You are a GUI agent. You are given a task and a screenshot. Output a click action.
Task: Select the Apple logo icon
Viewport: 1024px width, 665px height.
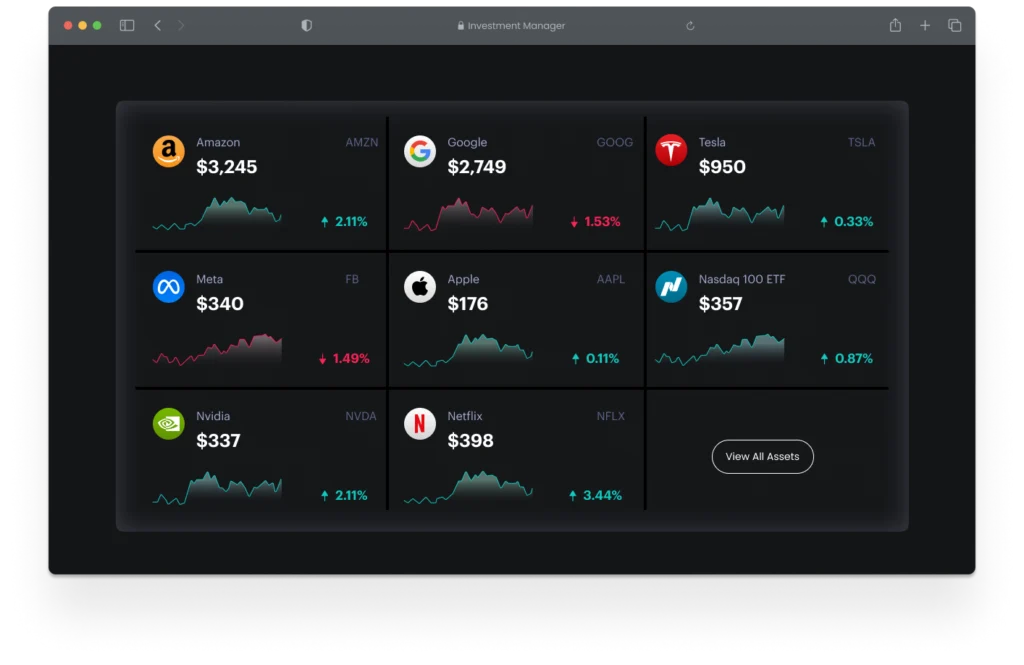(420, 287)
